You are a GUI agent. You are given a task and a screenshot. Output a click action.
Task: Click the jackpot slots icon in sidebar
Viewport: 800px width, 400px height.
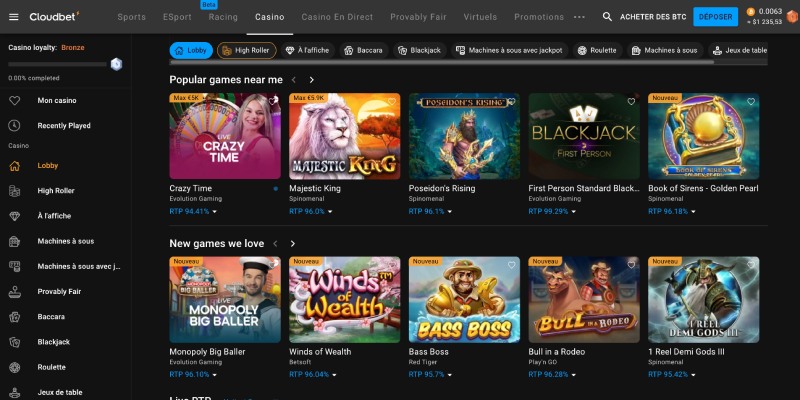[x=14, y=266]
